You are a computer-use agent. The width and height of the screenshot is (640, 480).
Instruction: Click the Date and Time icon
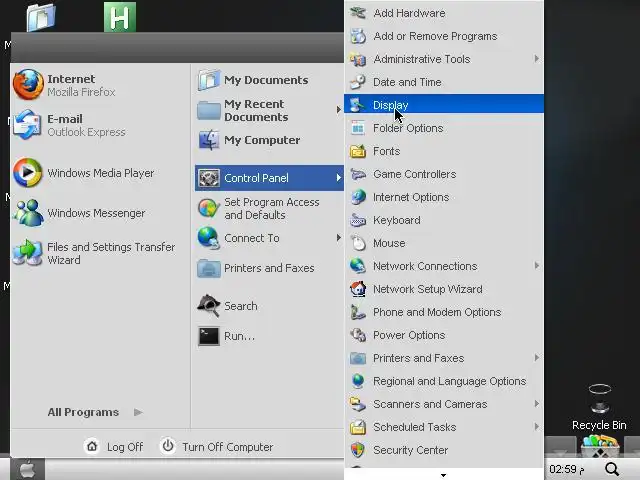[358, 82]
